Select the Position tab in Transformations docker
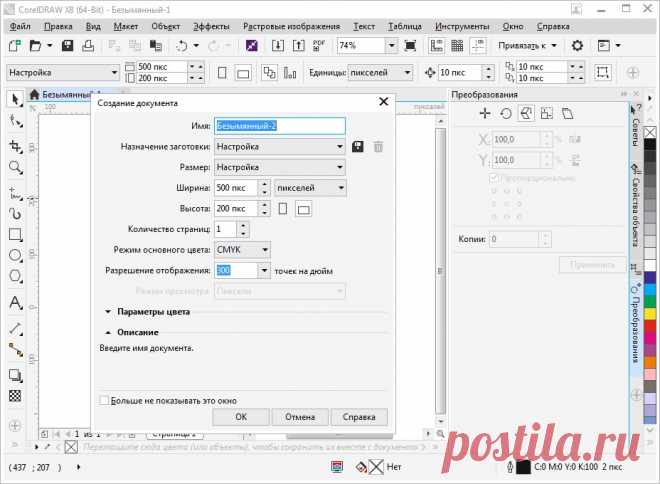The image size is (660, 484). [x=485, y=113]
